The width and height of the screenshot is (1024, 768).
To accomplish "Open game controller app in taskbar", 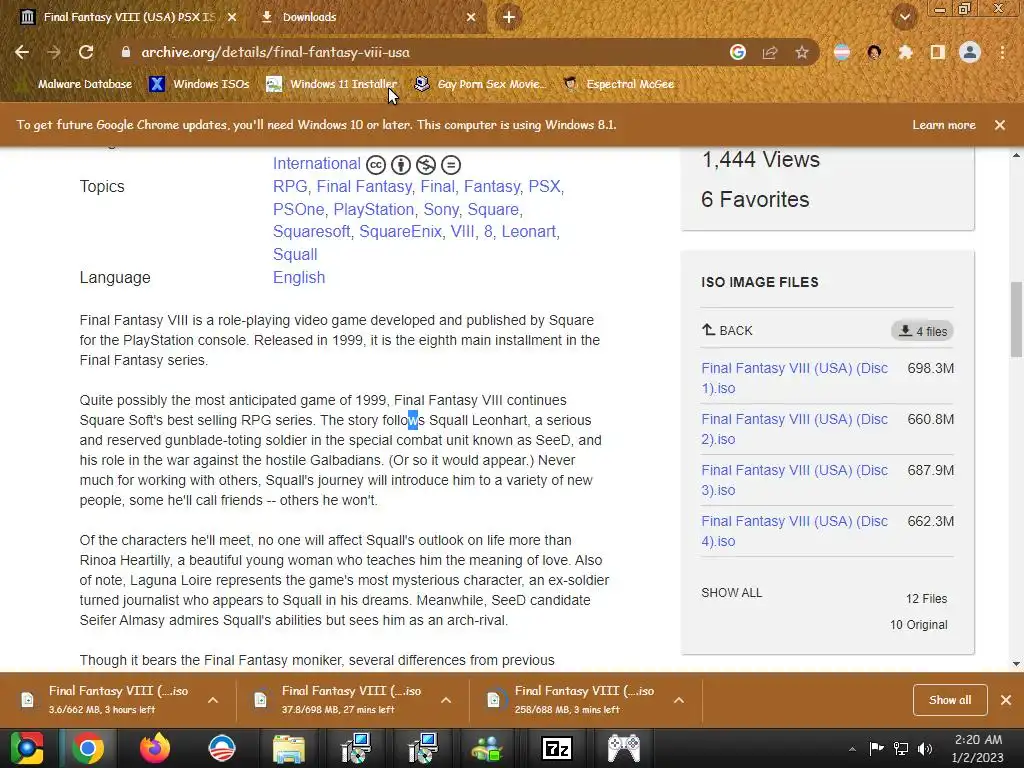I will pos(624,748).
